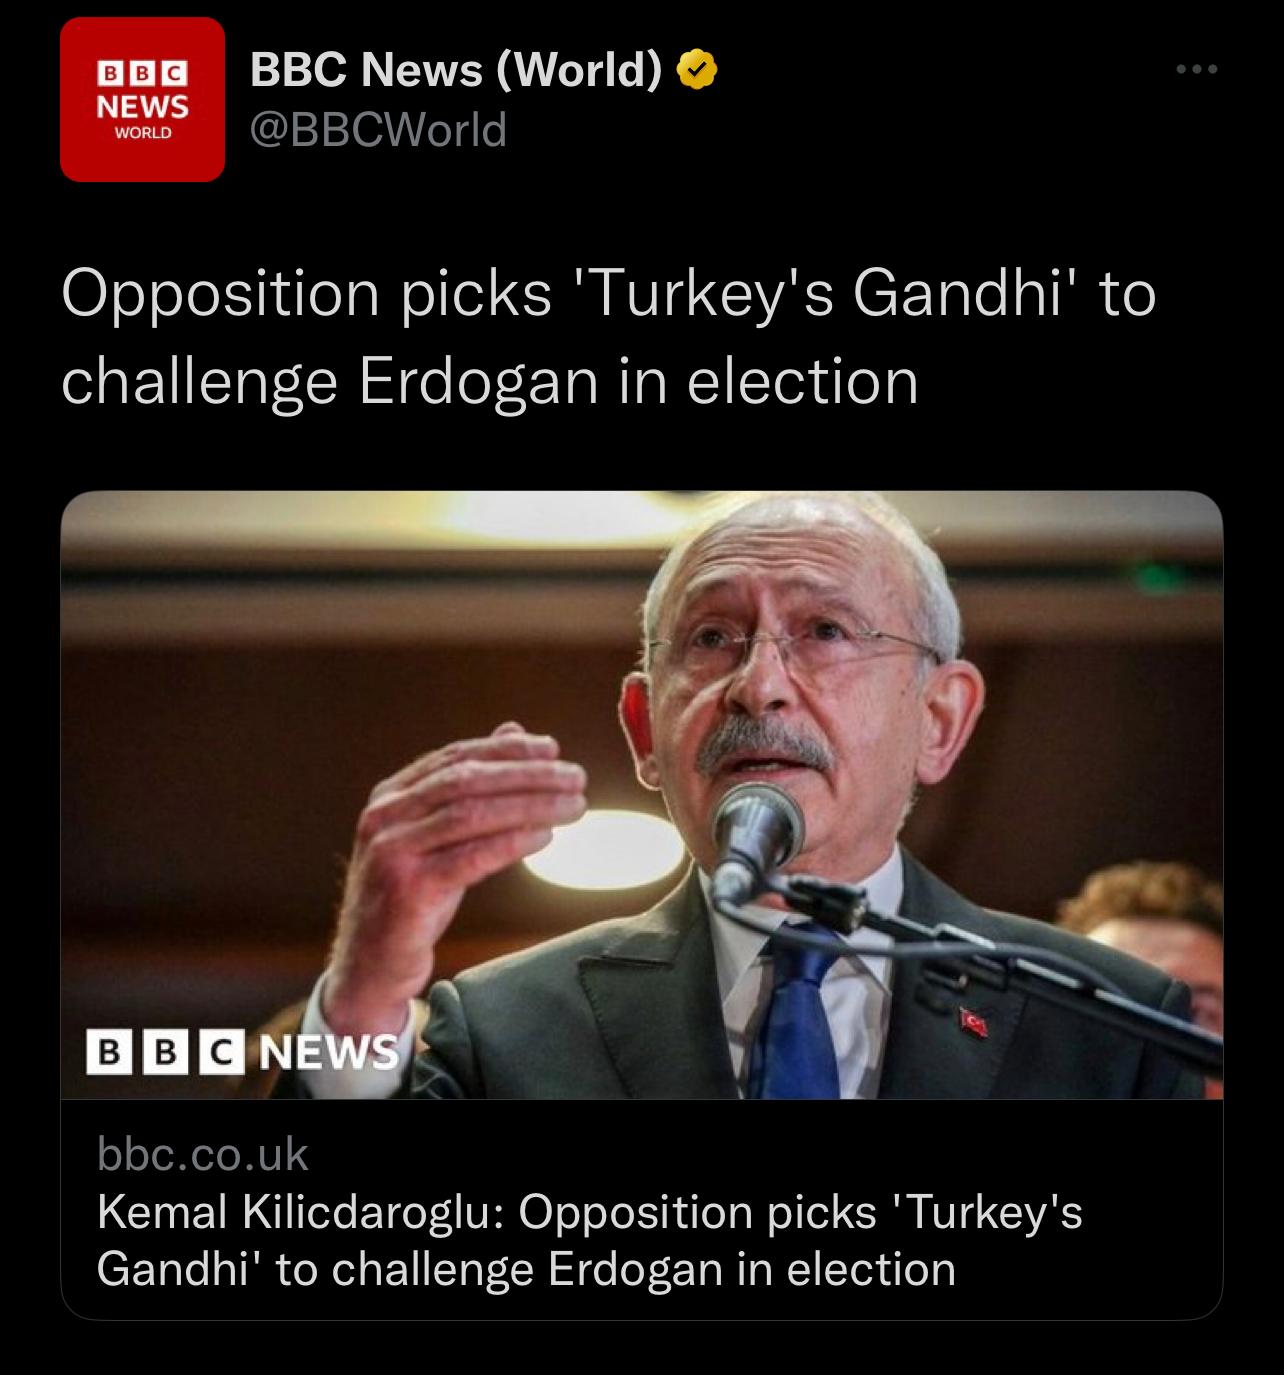Click the BBC NEWS logo on photo
This screenshot has height=1375, width=1284.
(242, 1051)
